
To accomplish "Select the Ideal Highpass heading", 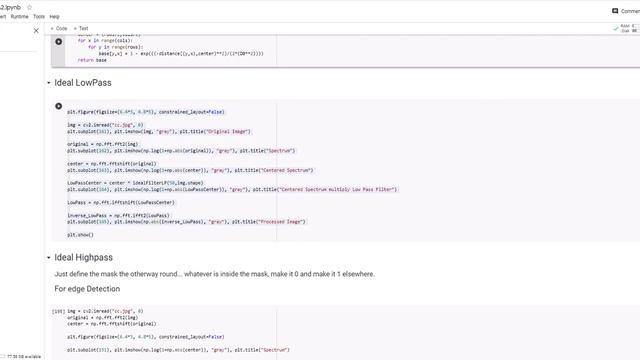I will coord(83,258).
